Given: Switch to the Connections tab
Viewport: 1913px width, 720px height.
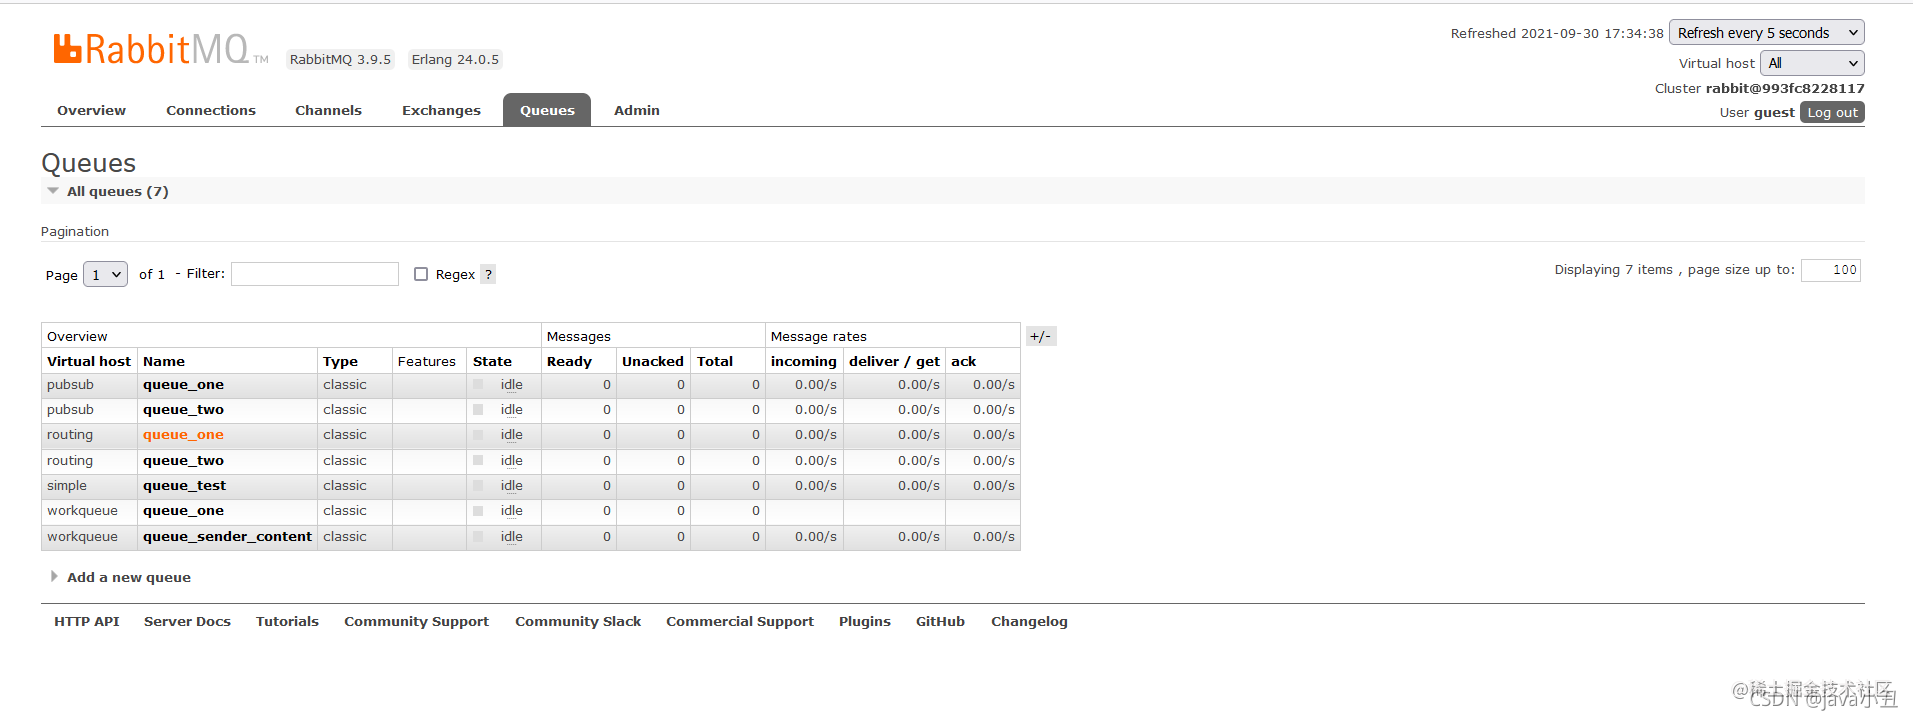Looking at the screenshot, I should pos(211,110).
